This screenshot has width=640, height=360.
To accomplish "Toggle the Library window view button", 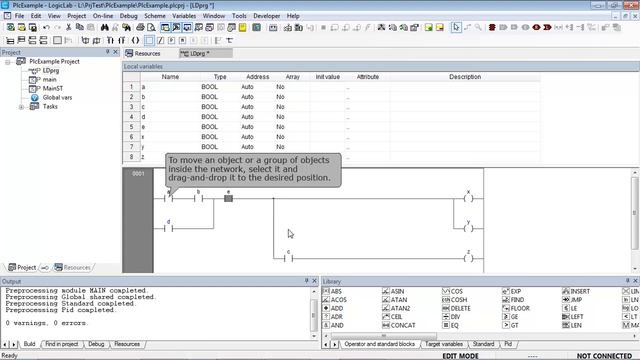I will pos(187,27).
